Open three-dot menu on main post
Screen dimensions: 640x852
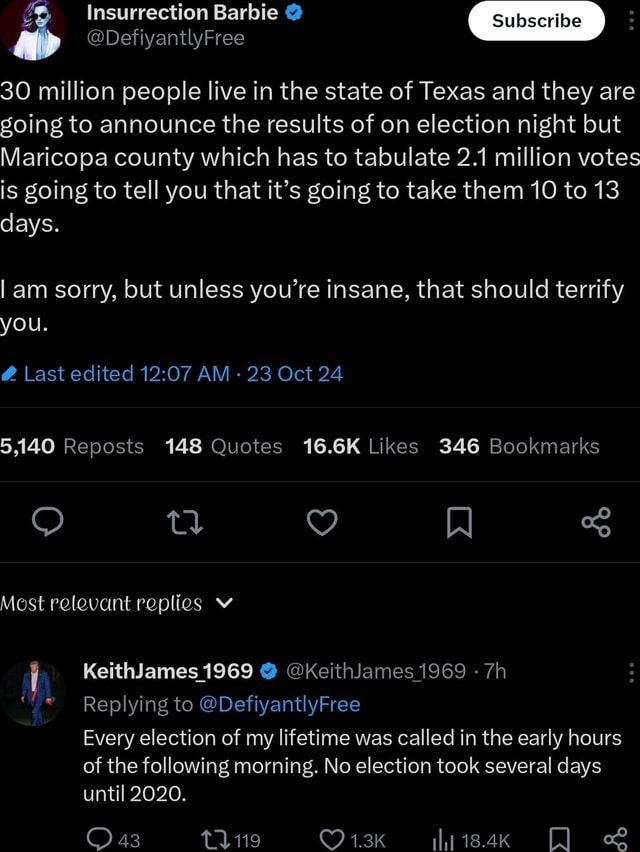coord(631,22)
